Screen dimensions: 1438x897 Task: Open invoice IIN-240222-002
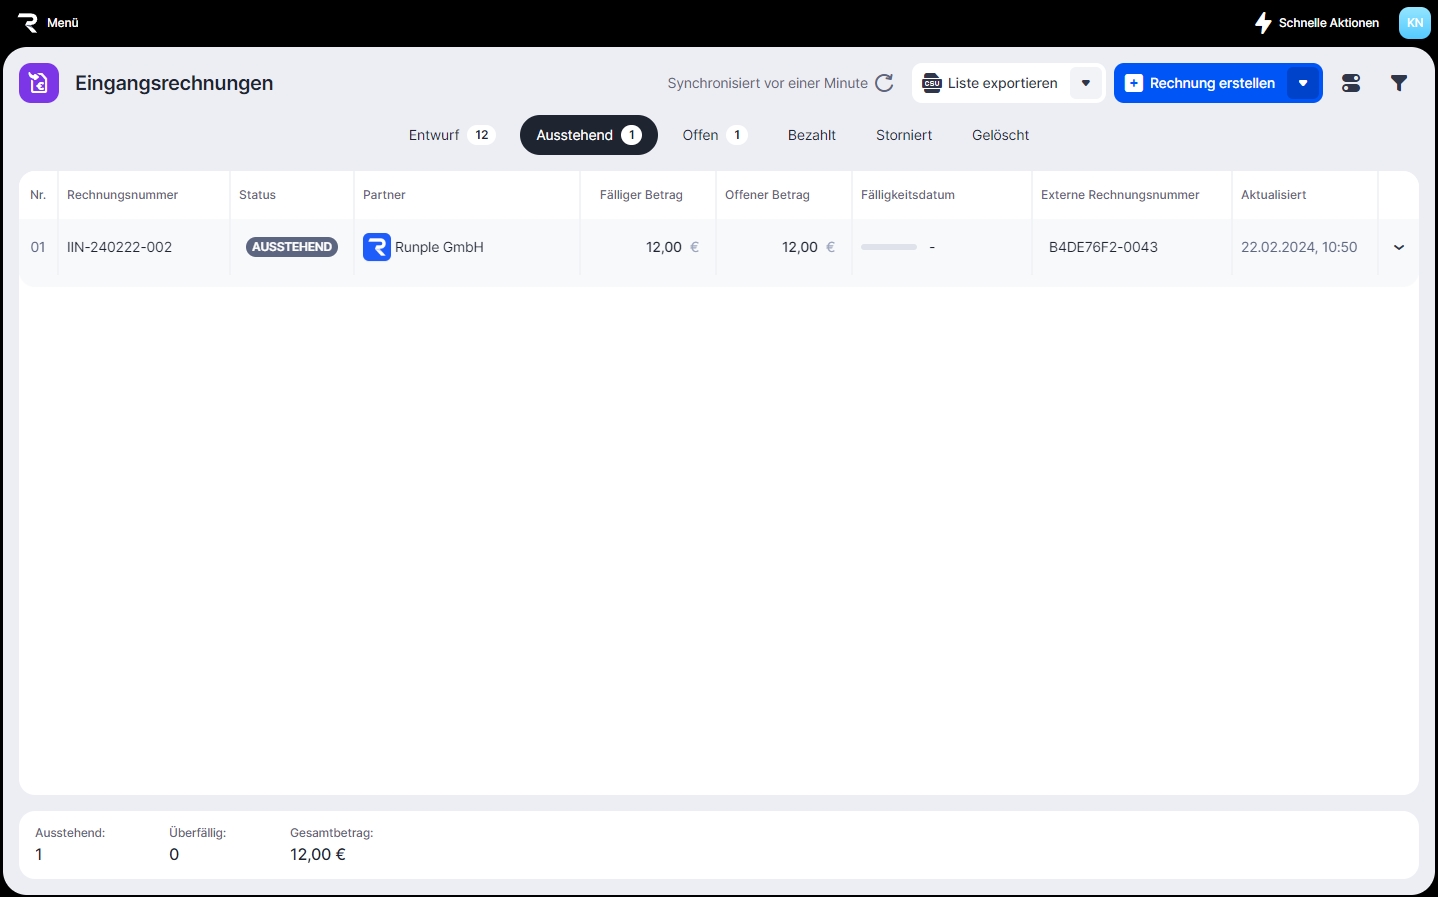pyautogui.click(x=119, y=247)
